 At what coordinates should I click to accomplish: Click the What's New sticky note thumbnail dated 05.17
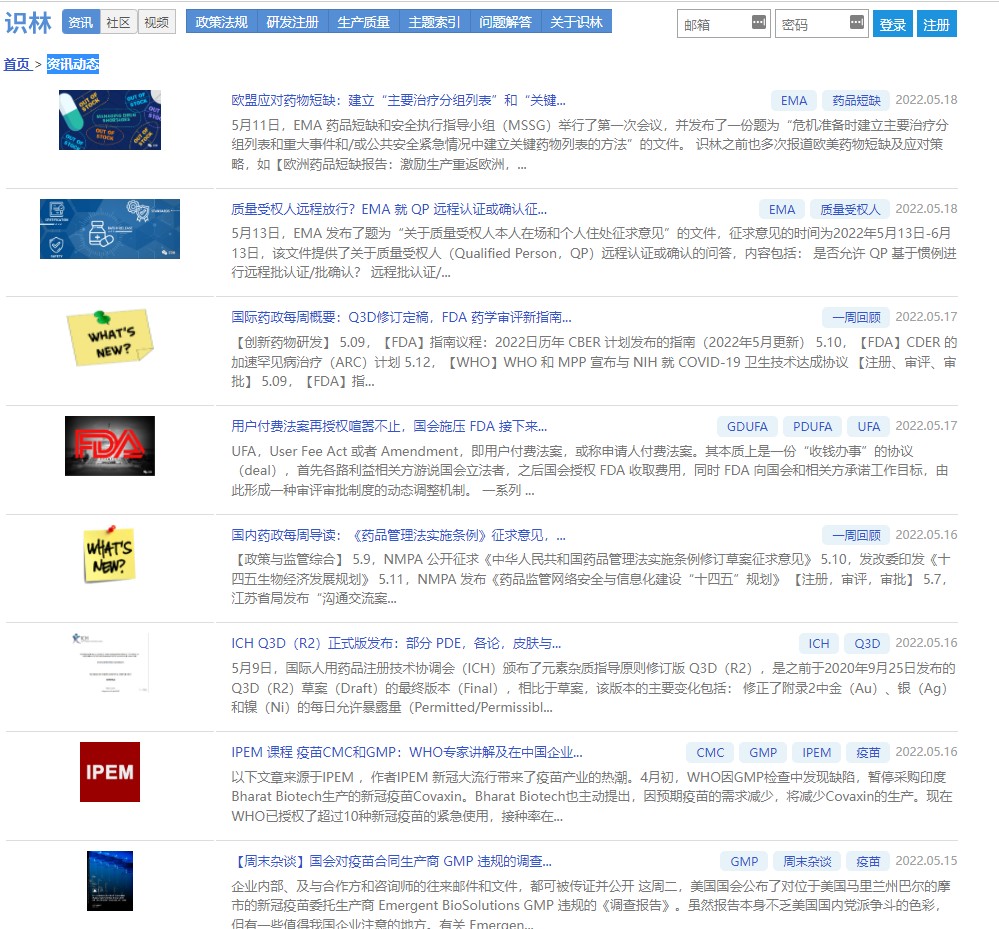(110, 337)
